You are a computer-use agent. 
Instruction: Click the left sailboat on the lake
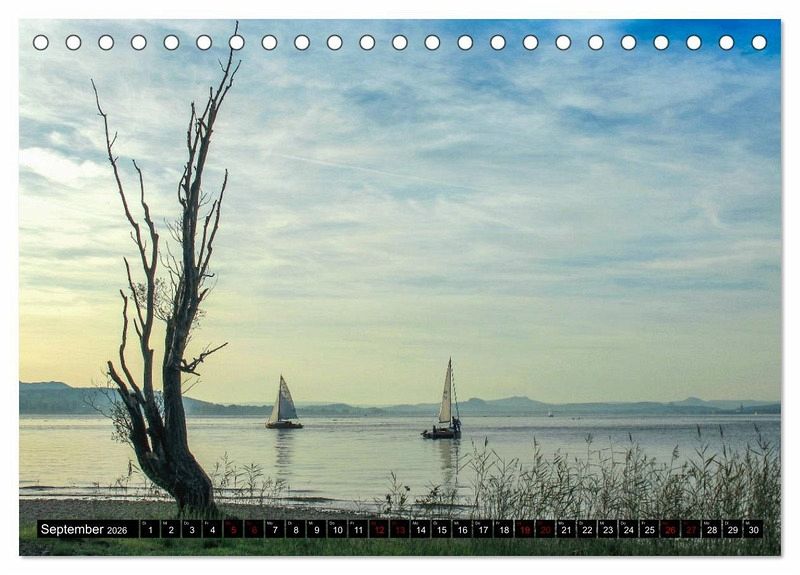tap(284, 405)
